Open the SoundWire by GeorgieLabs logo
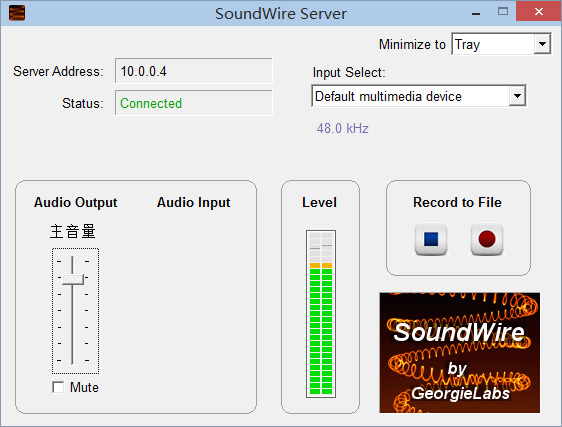Image resolution: width=562 pixels, height=427 pixels. click(x=459, y=353)
